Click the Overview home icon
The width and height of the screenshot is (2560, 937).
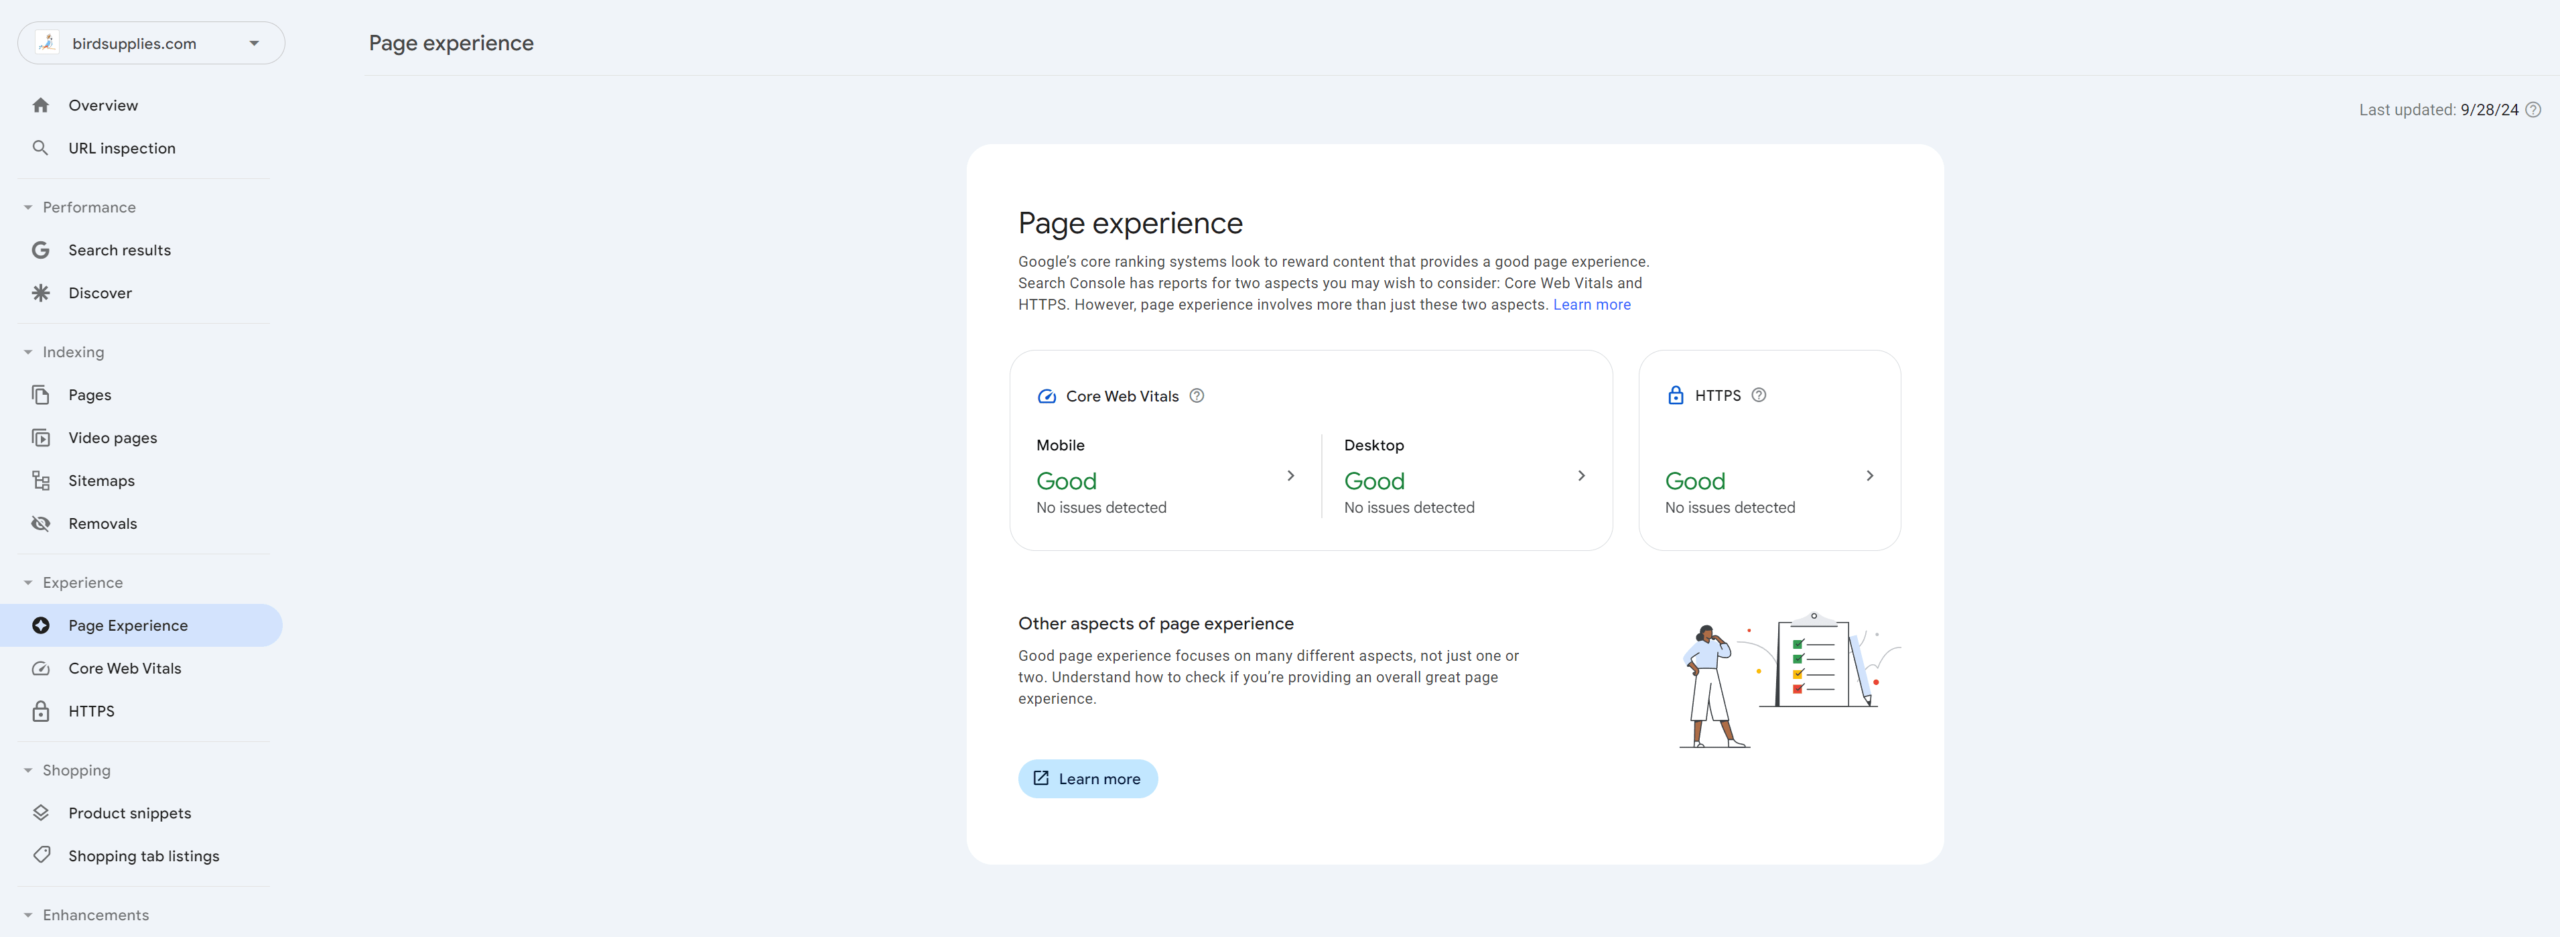tap(40, 106)
